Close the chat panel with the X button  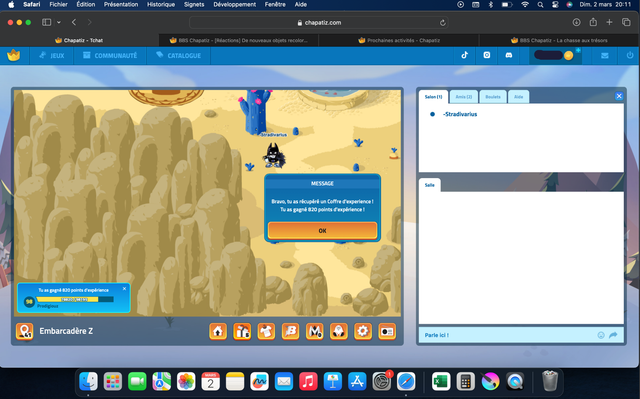pos(619,96)
